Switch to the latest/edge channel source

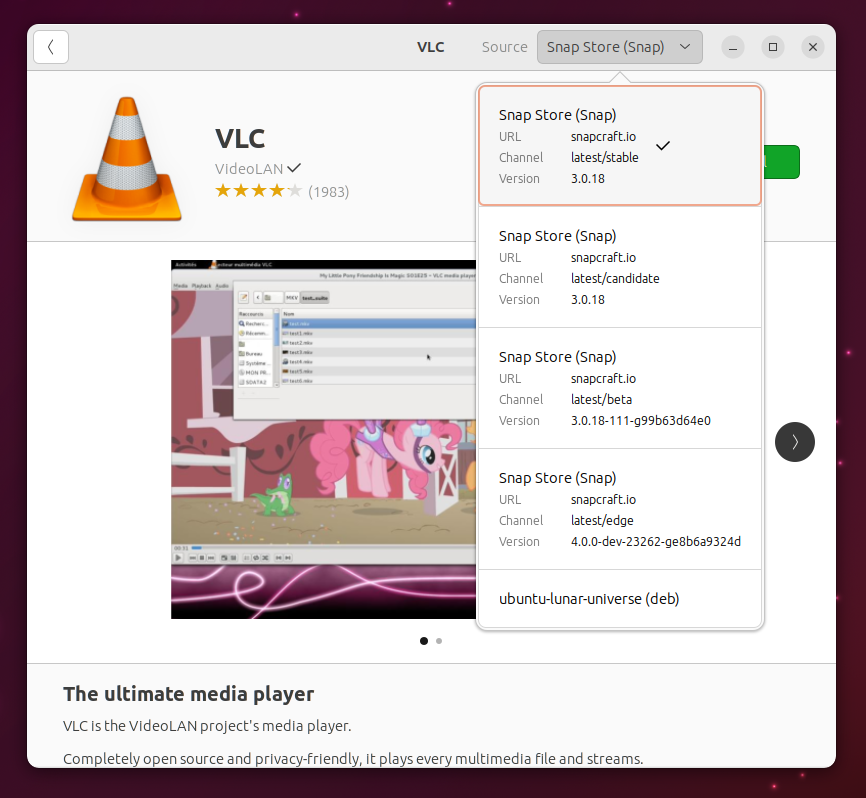tap(620, 509)
